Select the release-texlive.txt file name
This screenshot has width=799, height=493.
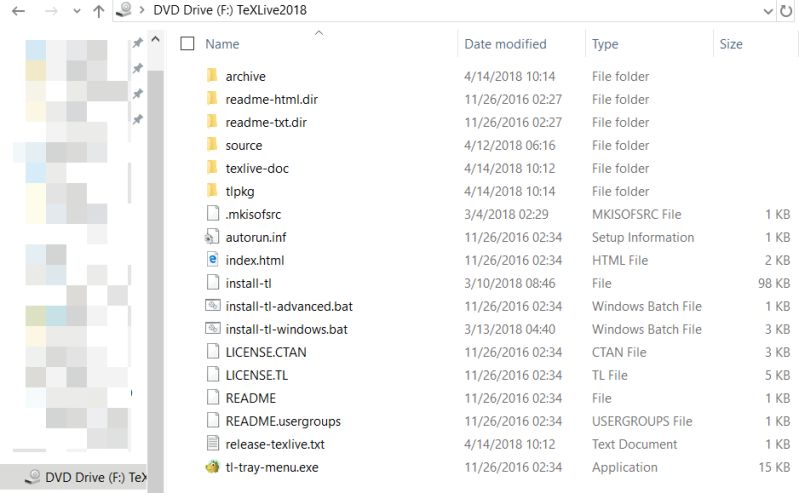point(275,444)
